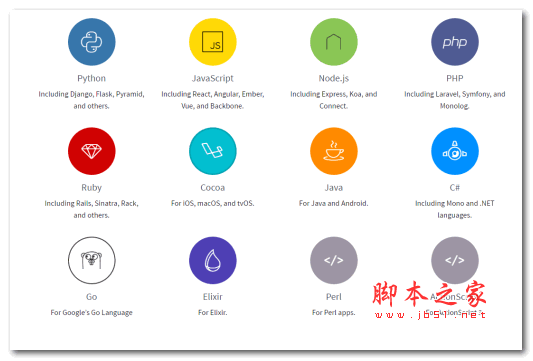This screenshot has width=533, height=361.
Task: Select the Go heading link
Action: (x=91, y=297)
